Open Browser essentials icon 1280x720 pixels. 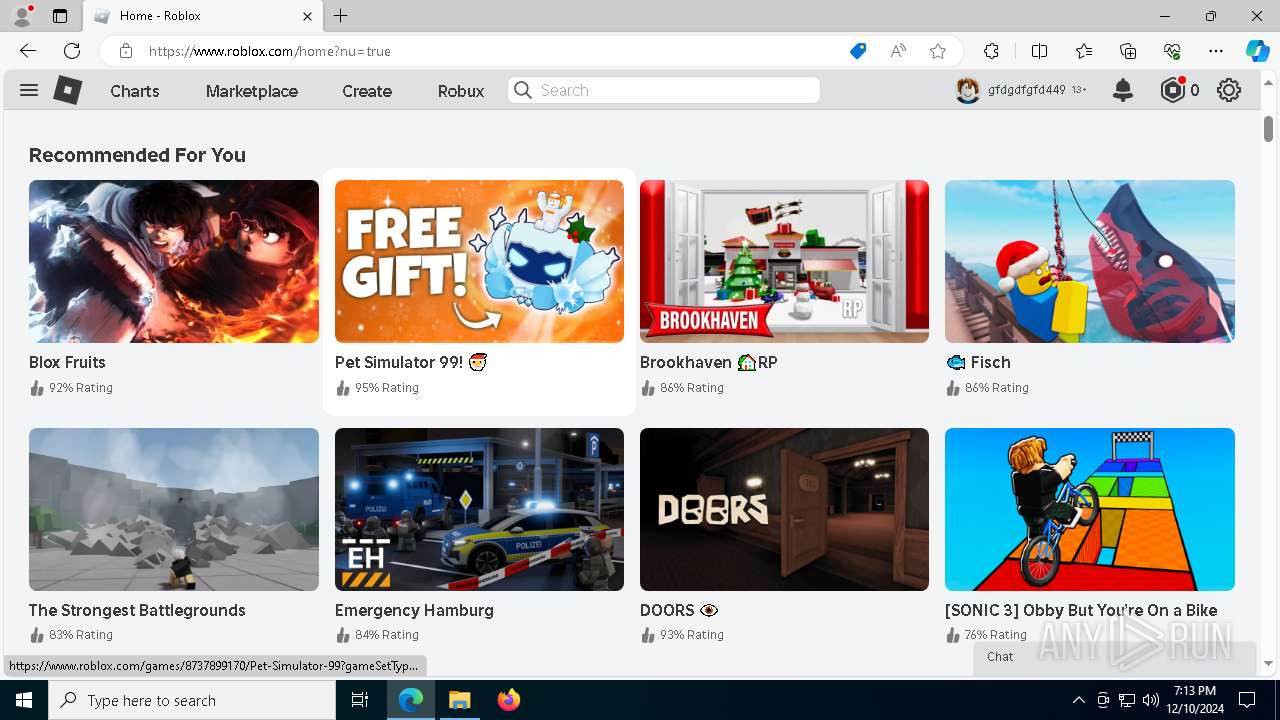tap(1172, 51)
